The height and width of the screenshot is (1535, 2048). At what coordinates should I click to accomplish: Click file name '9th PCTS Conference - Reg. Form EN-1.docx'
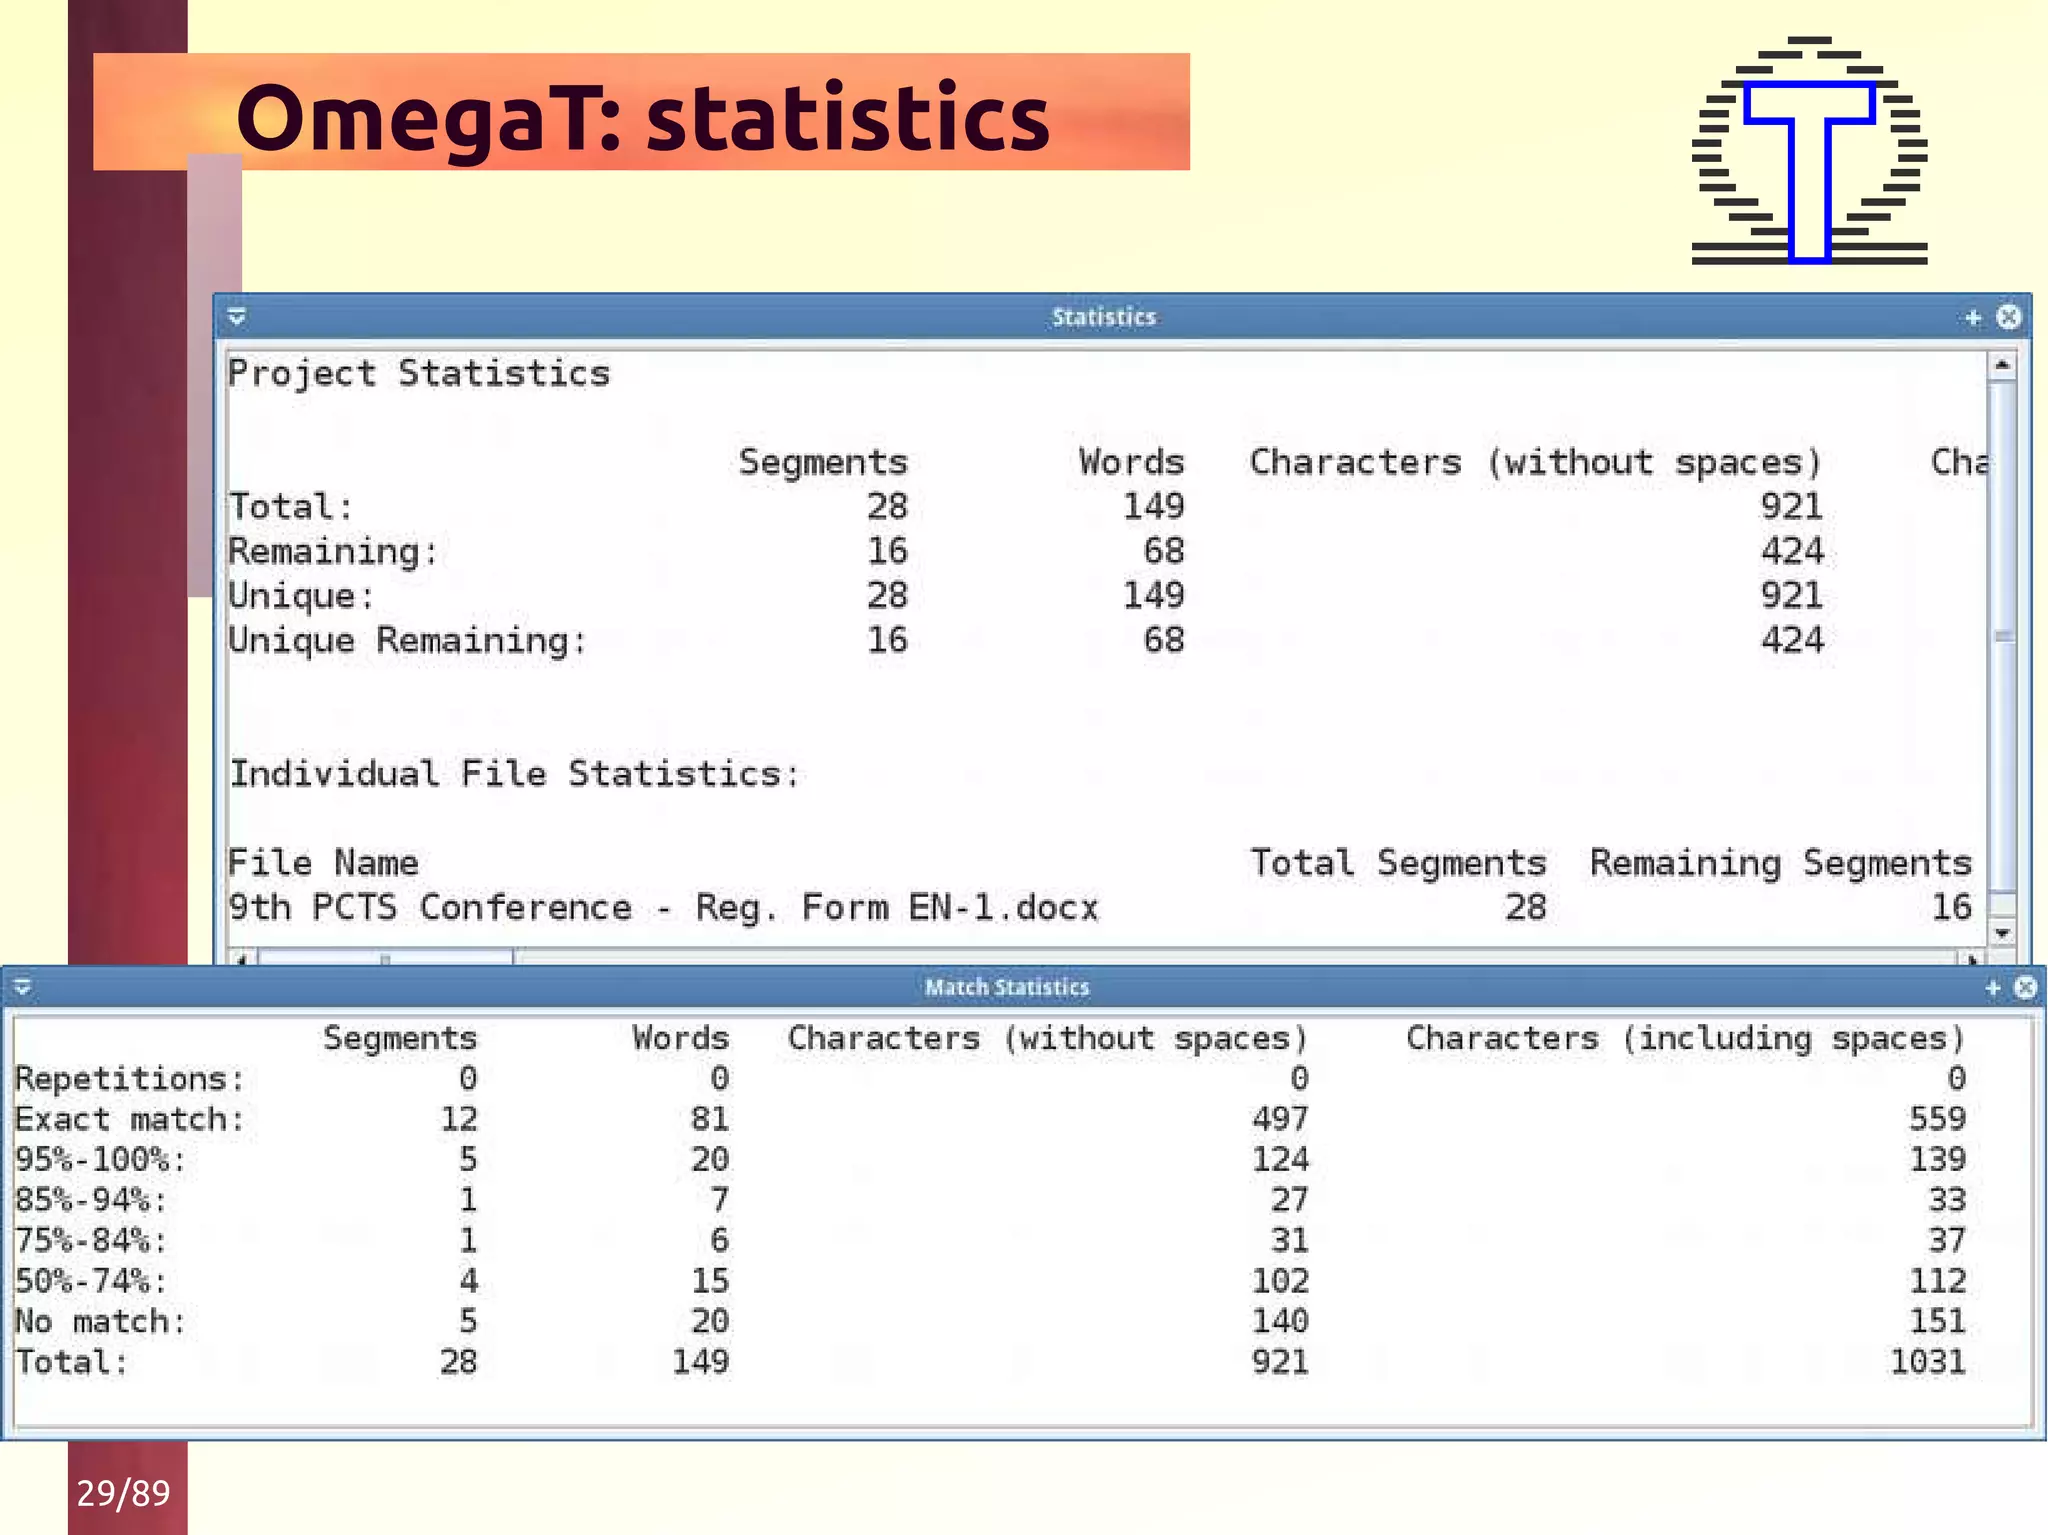(x=663, y=908)
